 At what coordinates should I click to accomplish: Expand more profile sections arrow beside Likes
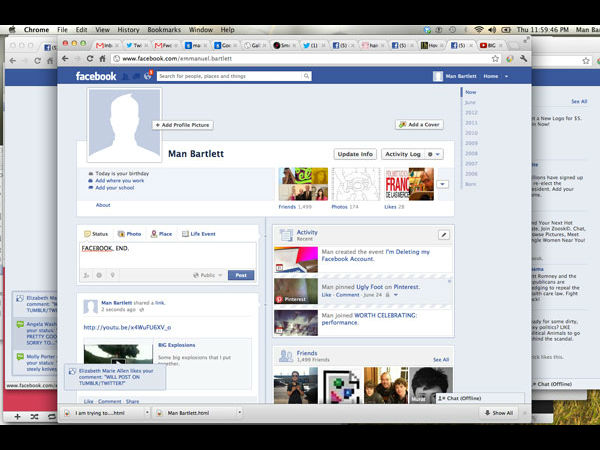(x=443, y=184)
